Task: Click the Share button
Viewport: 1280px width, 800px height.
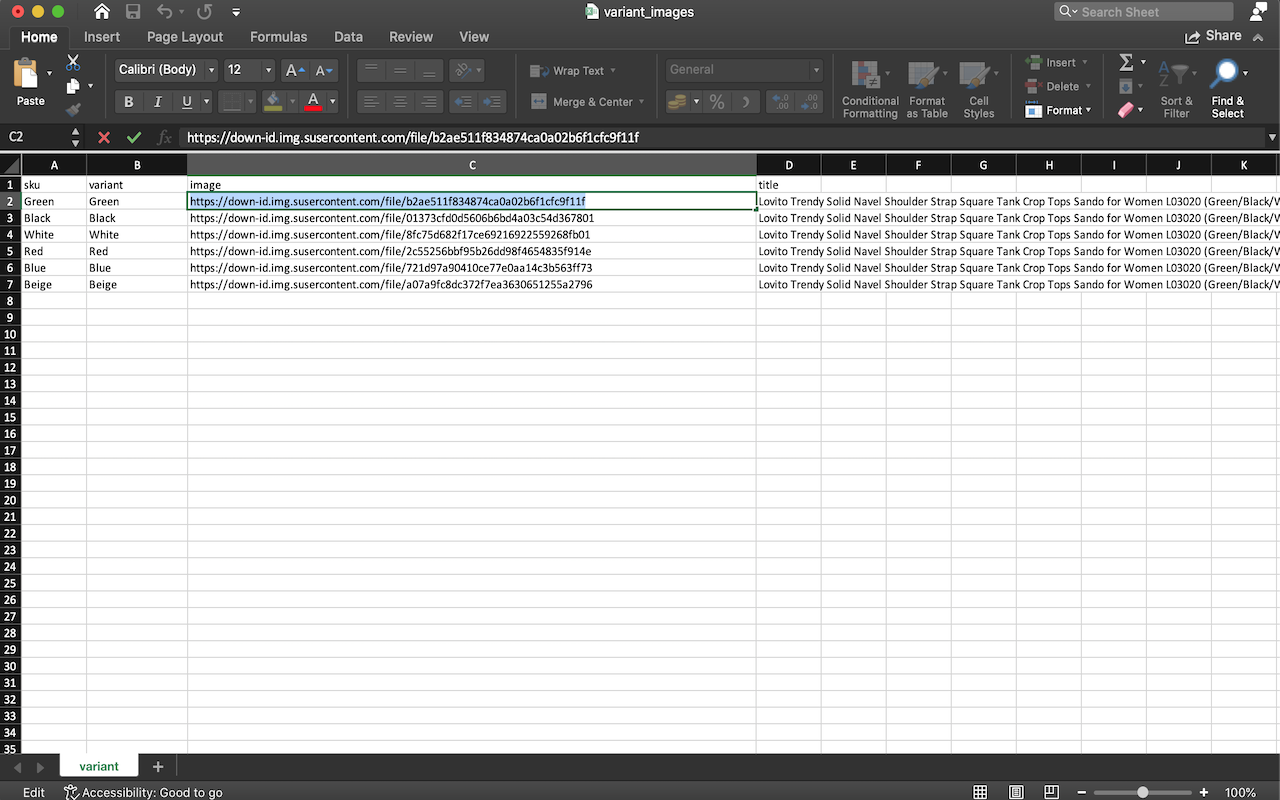Action: (x=1213, y=36)
